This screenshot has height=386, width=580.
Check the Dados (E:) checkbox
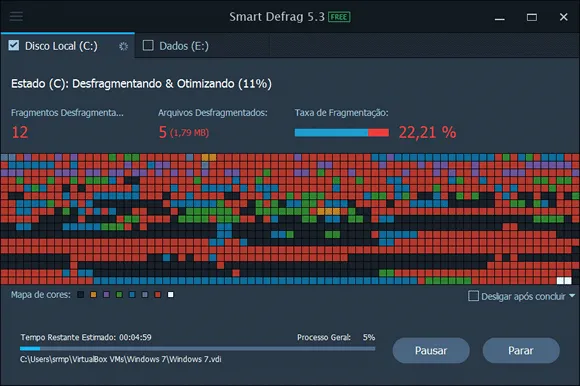point(148,45)
